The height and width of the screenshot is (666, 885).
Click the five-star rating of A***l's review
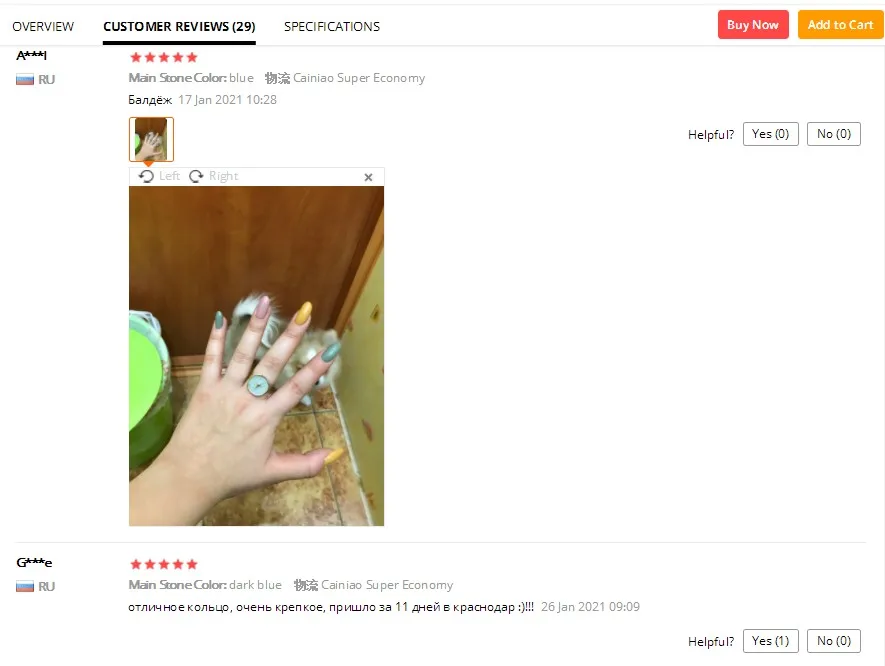pyautogui.click(x=164, y=57)
